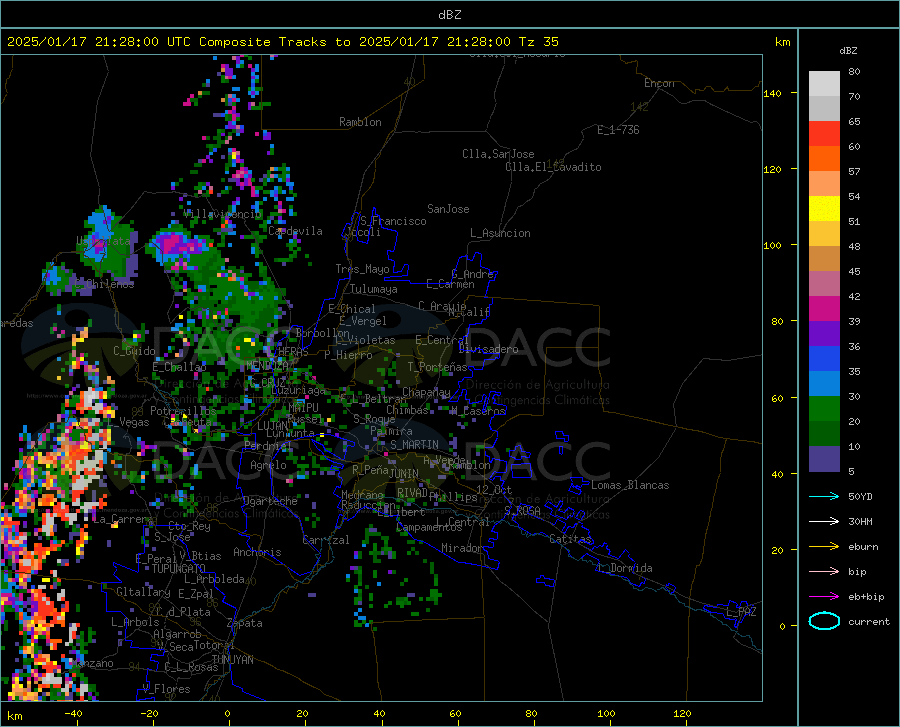Viewport: 900px width, 727px height.
Task: Click the Gltallary label on map
Action: tap(143, 592)
